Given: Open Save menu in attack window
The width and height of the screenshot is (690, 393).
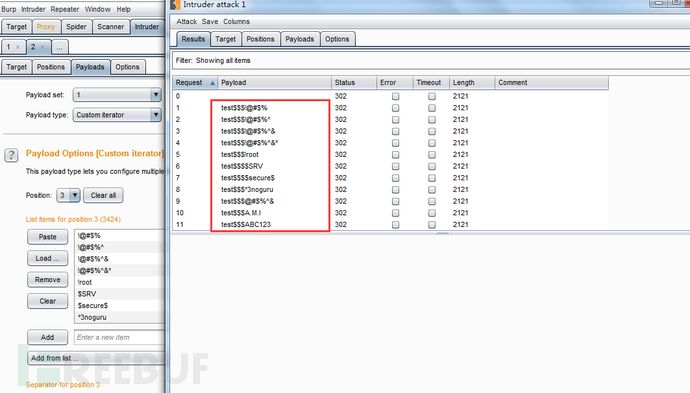Looking at the screenshot, I should (x=210, y=22).
